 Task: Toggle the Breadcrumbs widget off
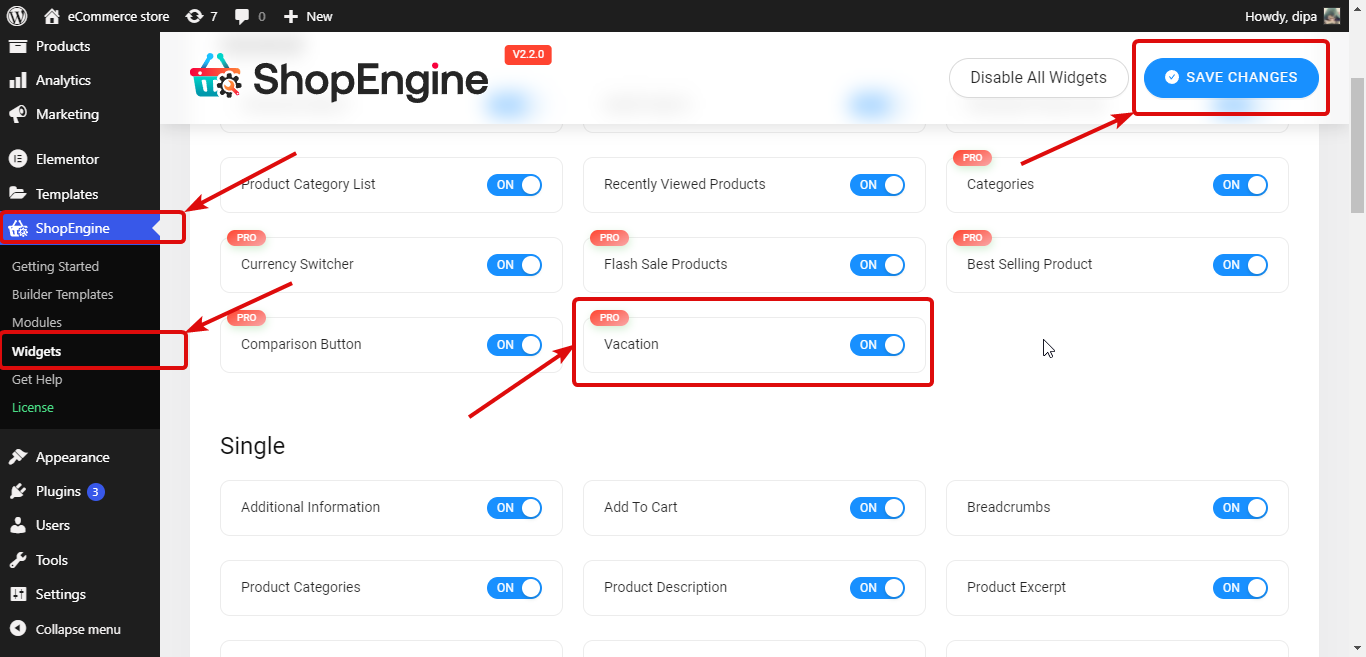pos(1240,507)
